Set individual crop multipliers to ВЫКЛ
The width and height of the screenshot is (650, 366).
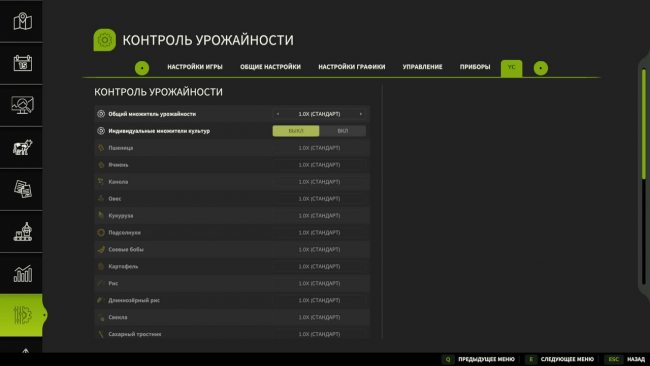pyautogui.click(x=296, y=131)
